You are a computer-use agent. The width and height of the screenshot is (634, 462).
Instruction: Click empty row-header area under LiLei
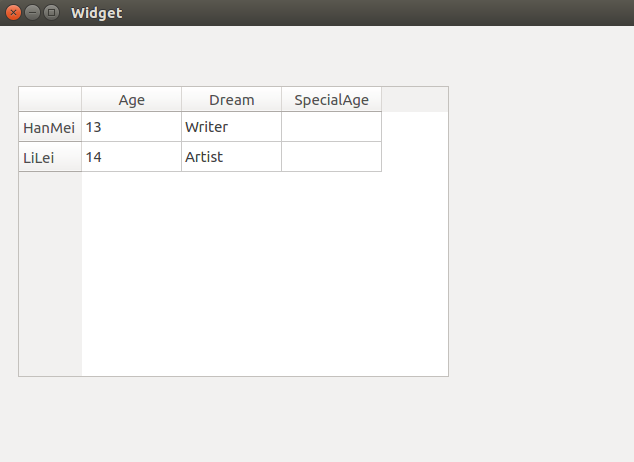pyautogui.click(x=49, y=270)
